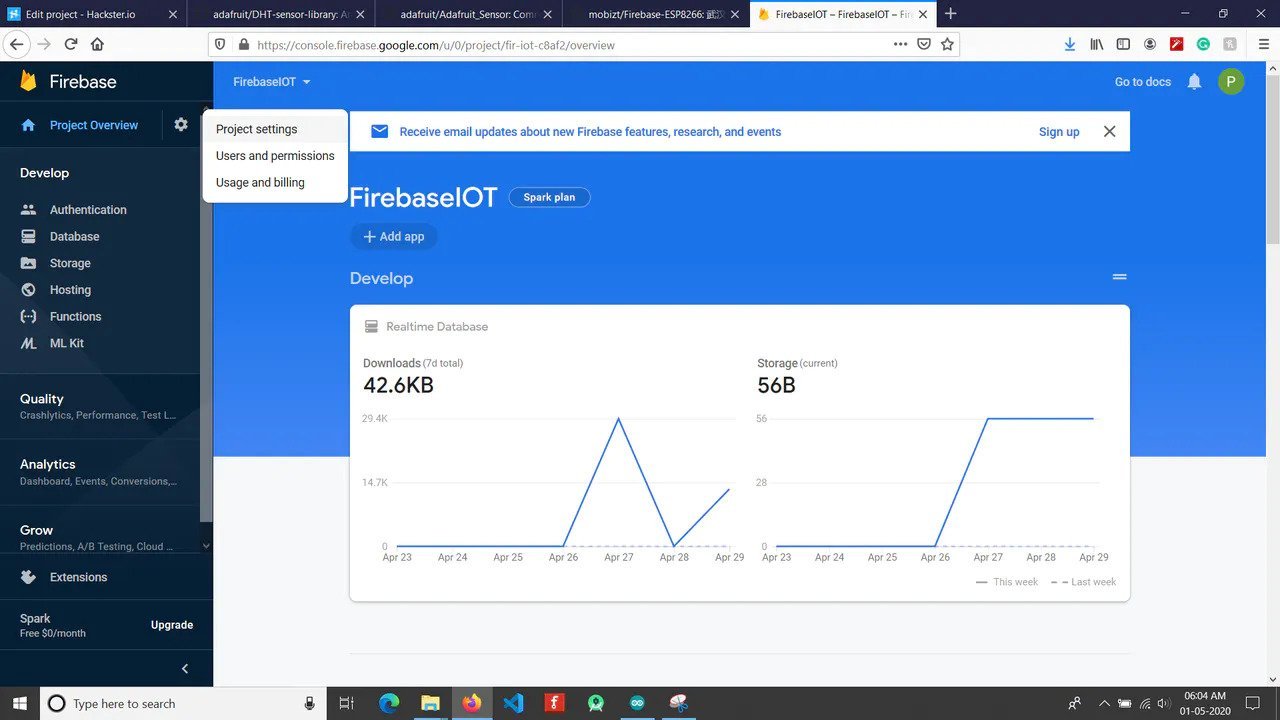Click the Windows Start button
This screenshot has height=720, width=1280.
[19, 703]
